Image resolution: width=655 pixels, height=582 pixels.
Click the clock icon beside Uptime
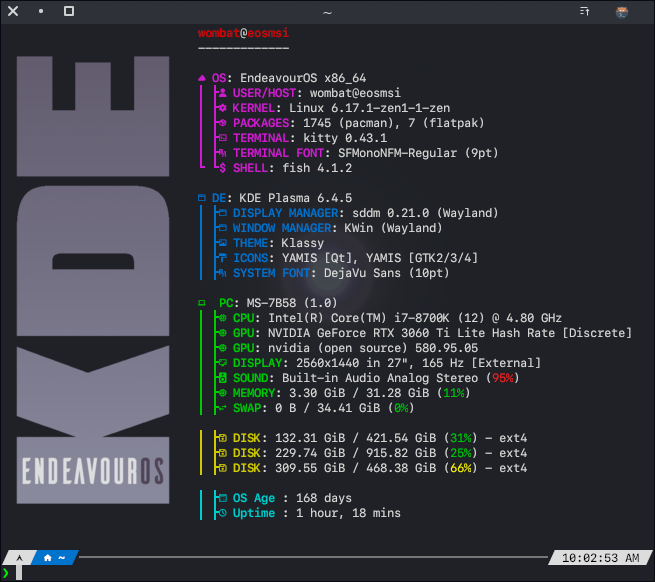[x=222, y=513]
